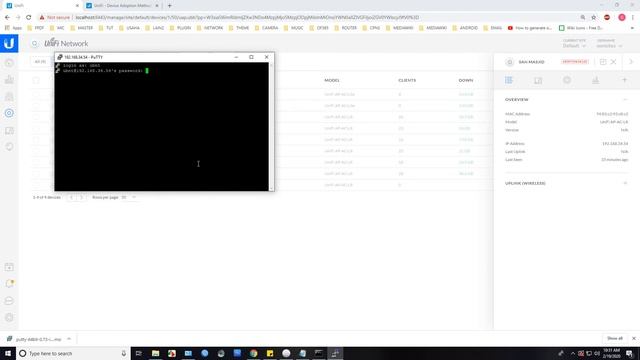Image resolution: width=640 pixels, height=360 pixels.
Task: Go back in browser history
Action: pyautogui.click(x=7, y=18)
